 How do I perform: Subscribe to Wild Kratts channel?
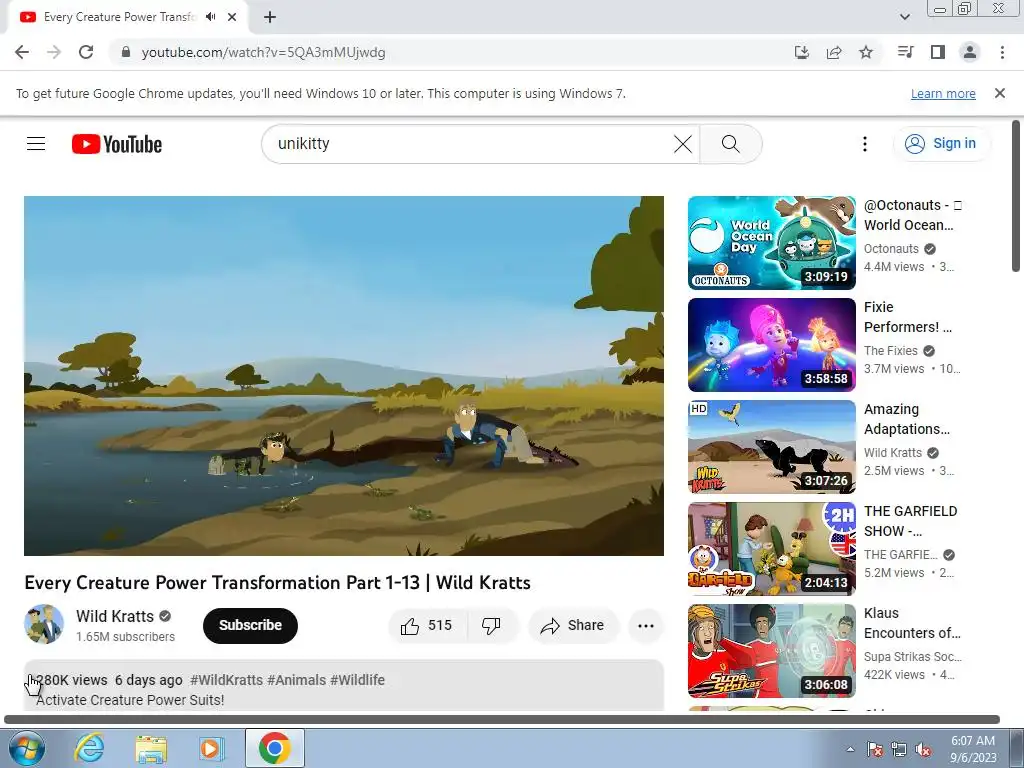250,626
